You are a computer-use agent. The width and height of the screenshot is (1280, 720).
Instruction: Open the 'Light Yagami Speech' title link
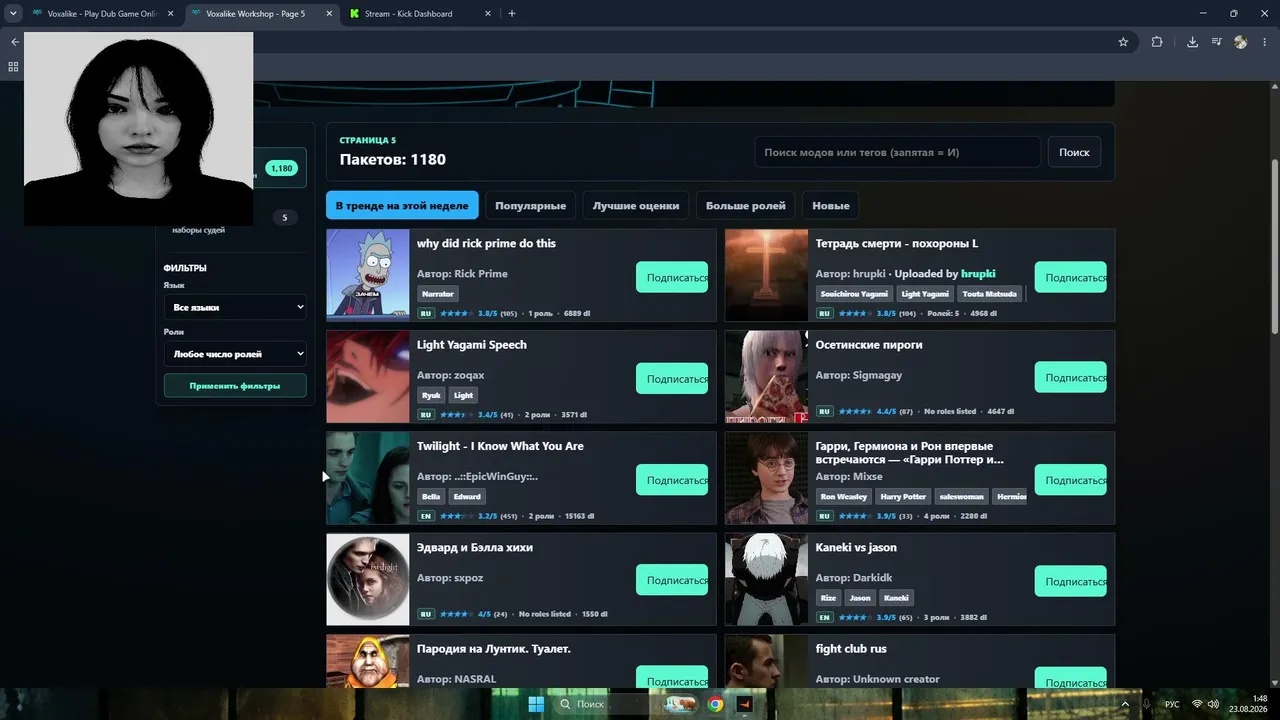472,345
